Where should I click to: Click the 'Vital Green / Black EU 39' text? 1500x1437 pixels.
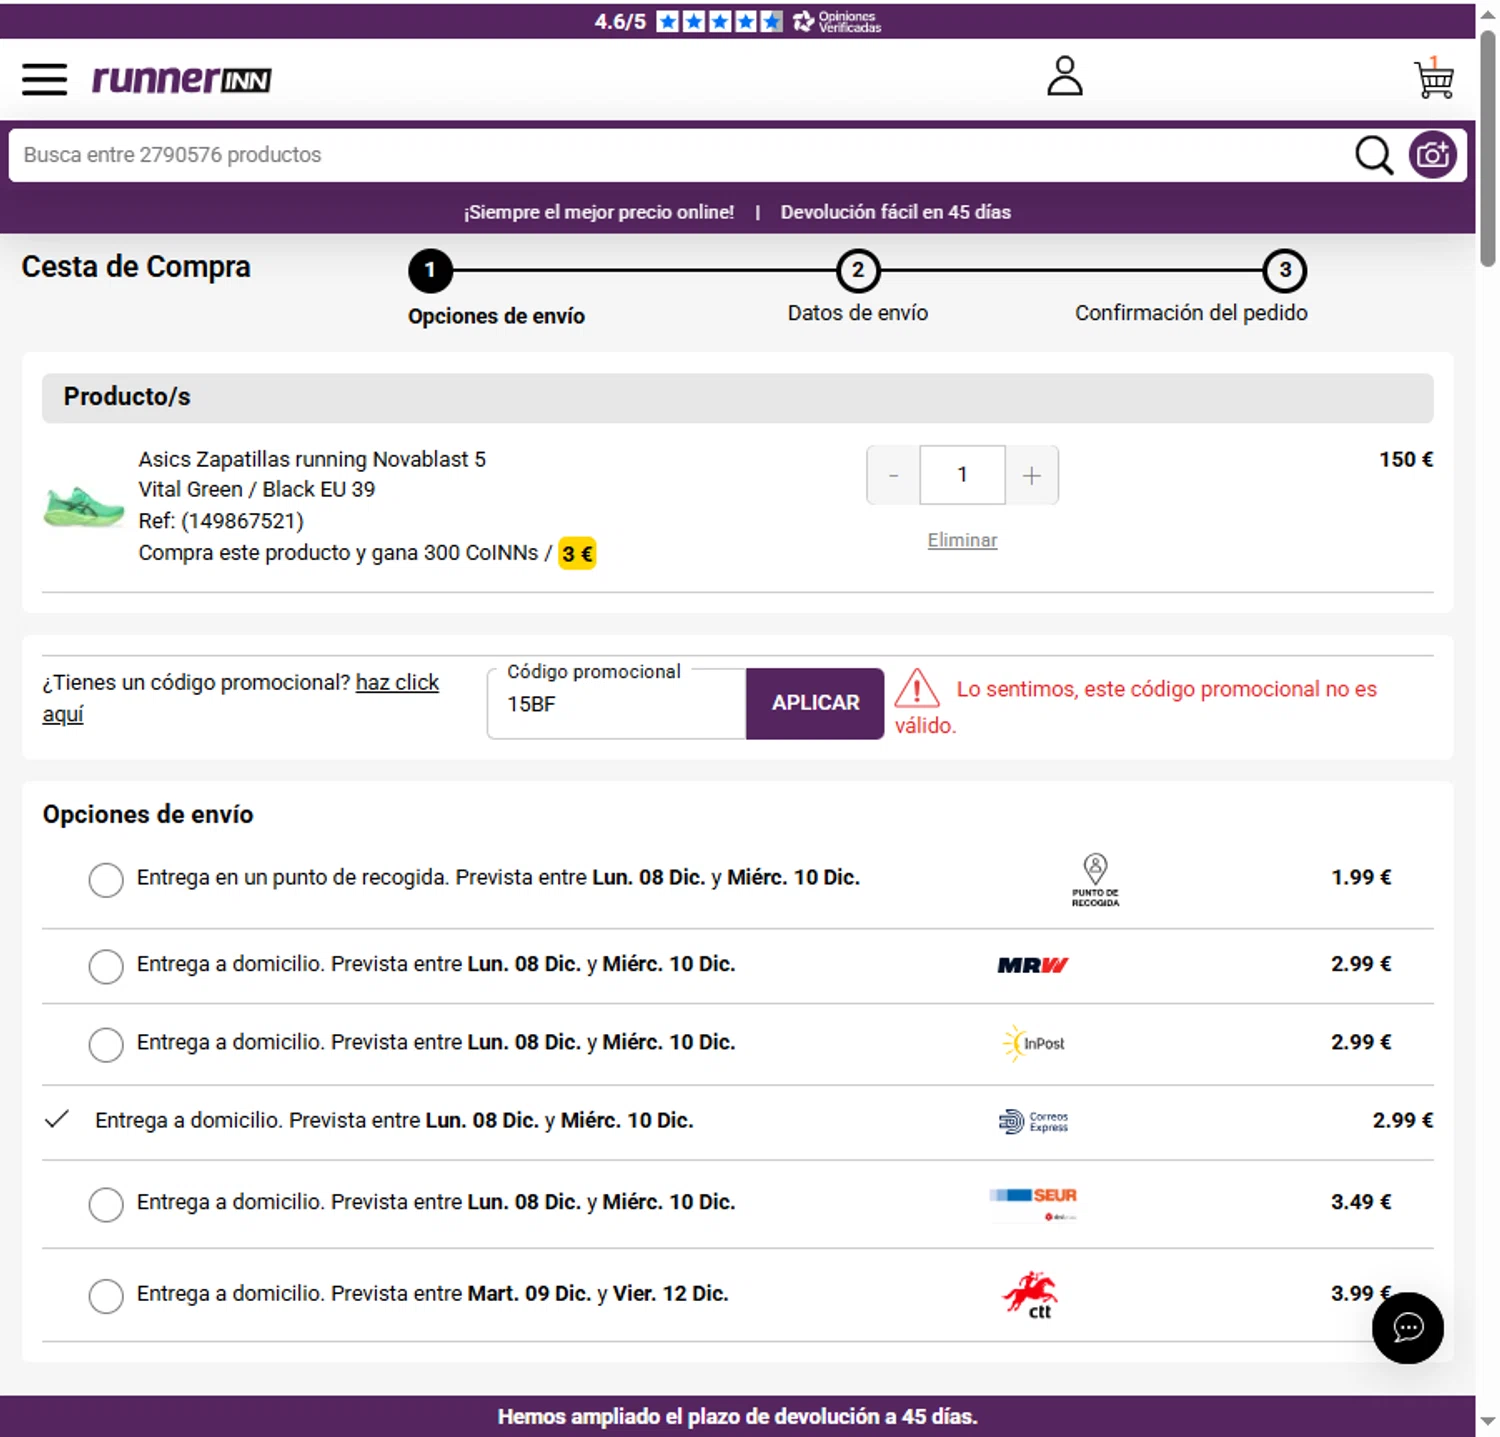(257, 489)
